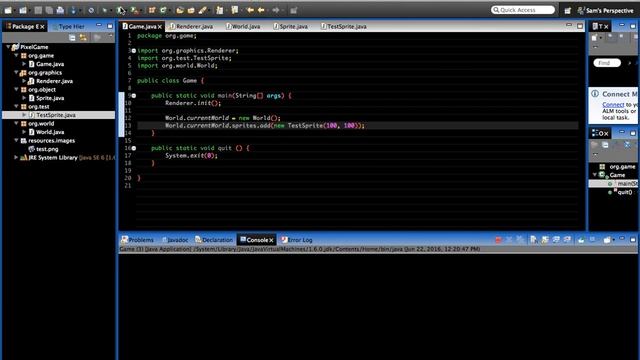Click Collapse All in Package Explorer
The width and height of the screenshot is (640, 360).
(x=72, y=38)
